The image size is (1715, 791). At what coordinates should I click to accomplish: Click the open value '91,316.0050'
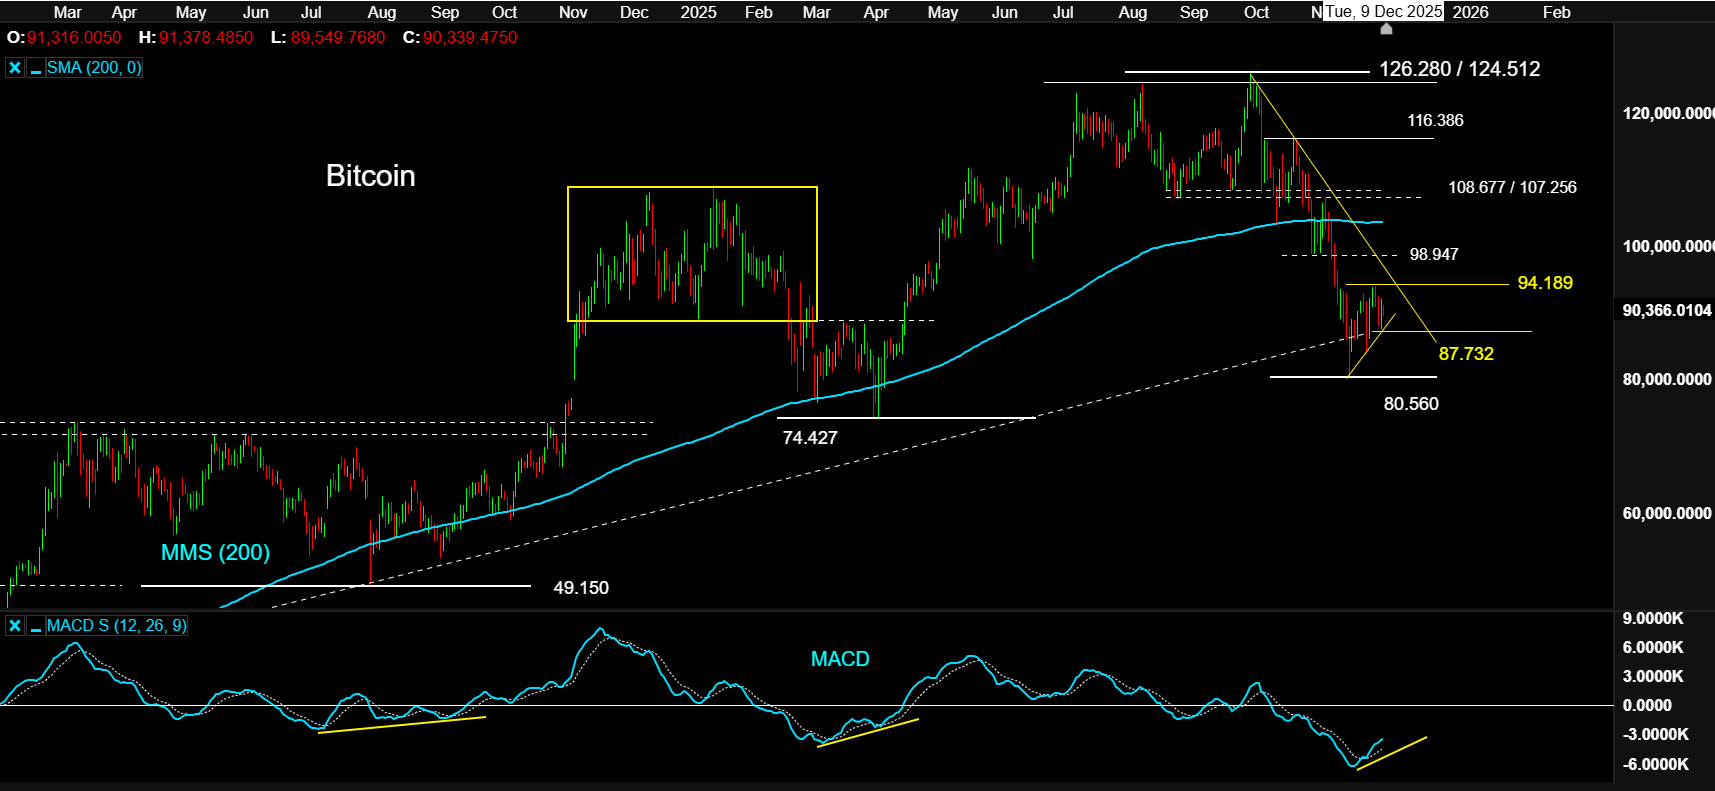pos(74,38)
